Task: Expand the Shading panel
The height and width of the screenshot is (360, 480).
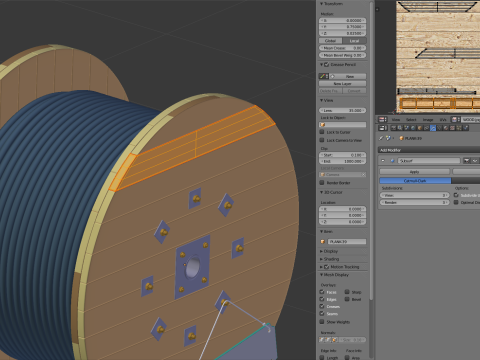Action: pos(322,259)
